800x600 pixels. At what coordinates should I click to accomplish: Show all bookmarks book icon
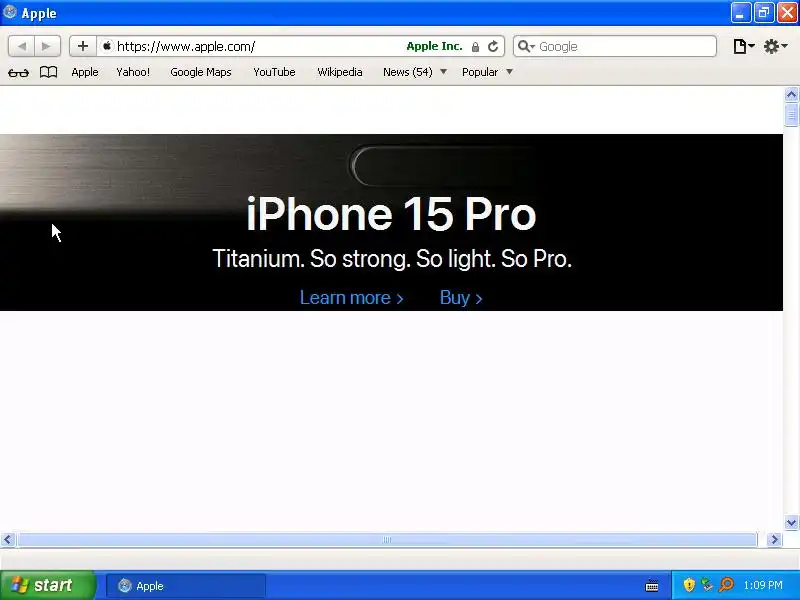click(48, 72)
